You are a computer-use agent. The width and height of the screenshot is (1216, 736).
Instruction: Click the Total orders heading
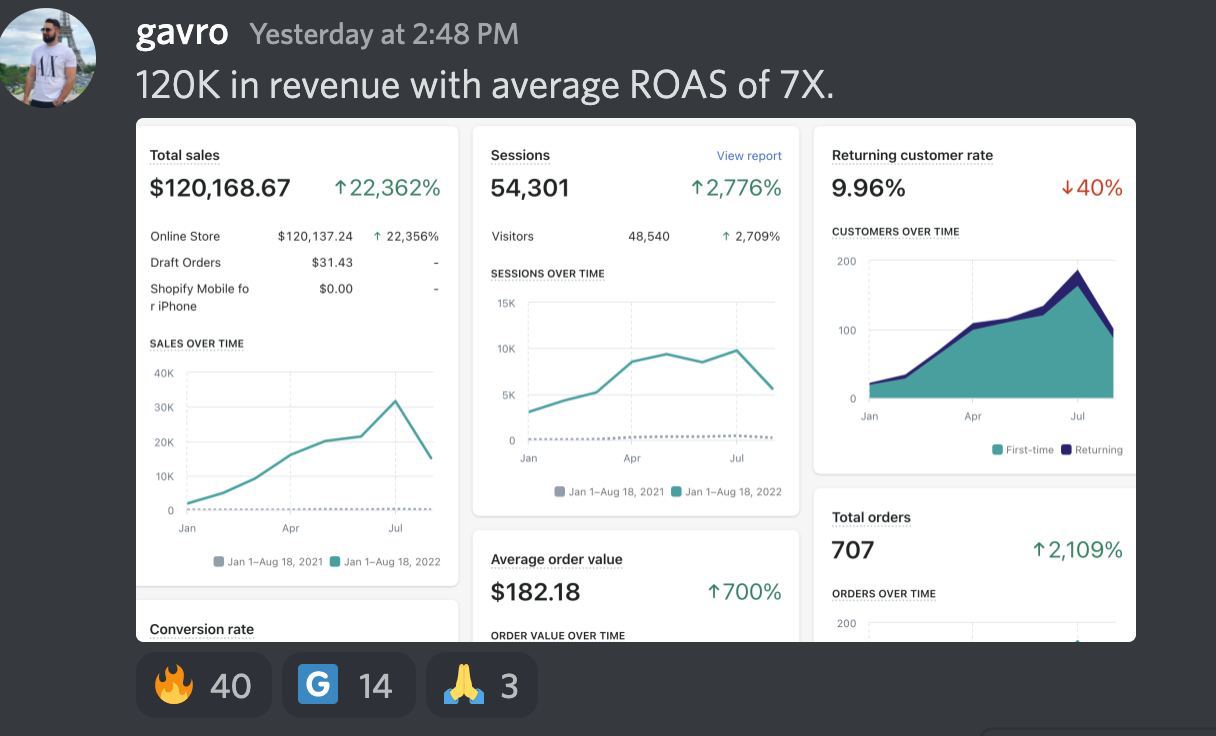click(x=871, y=517)
